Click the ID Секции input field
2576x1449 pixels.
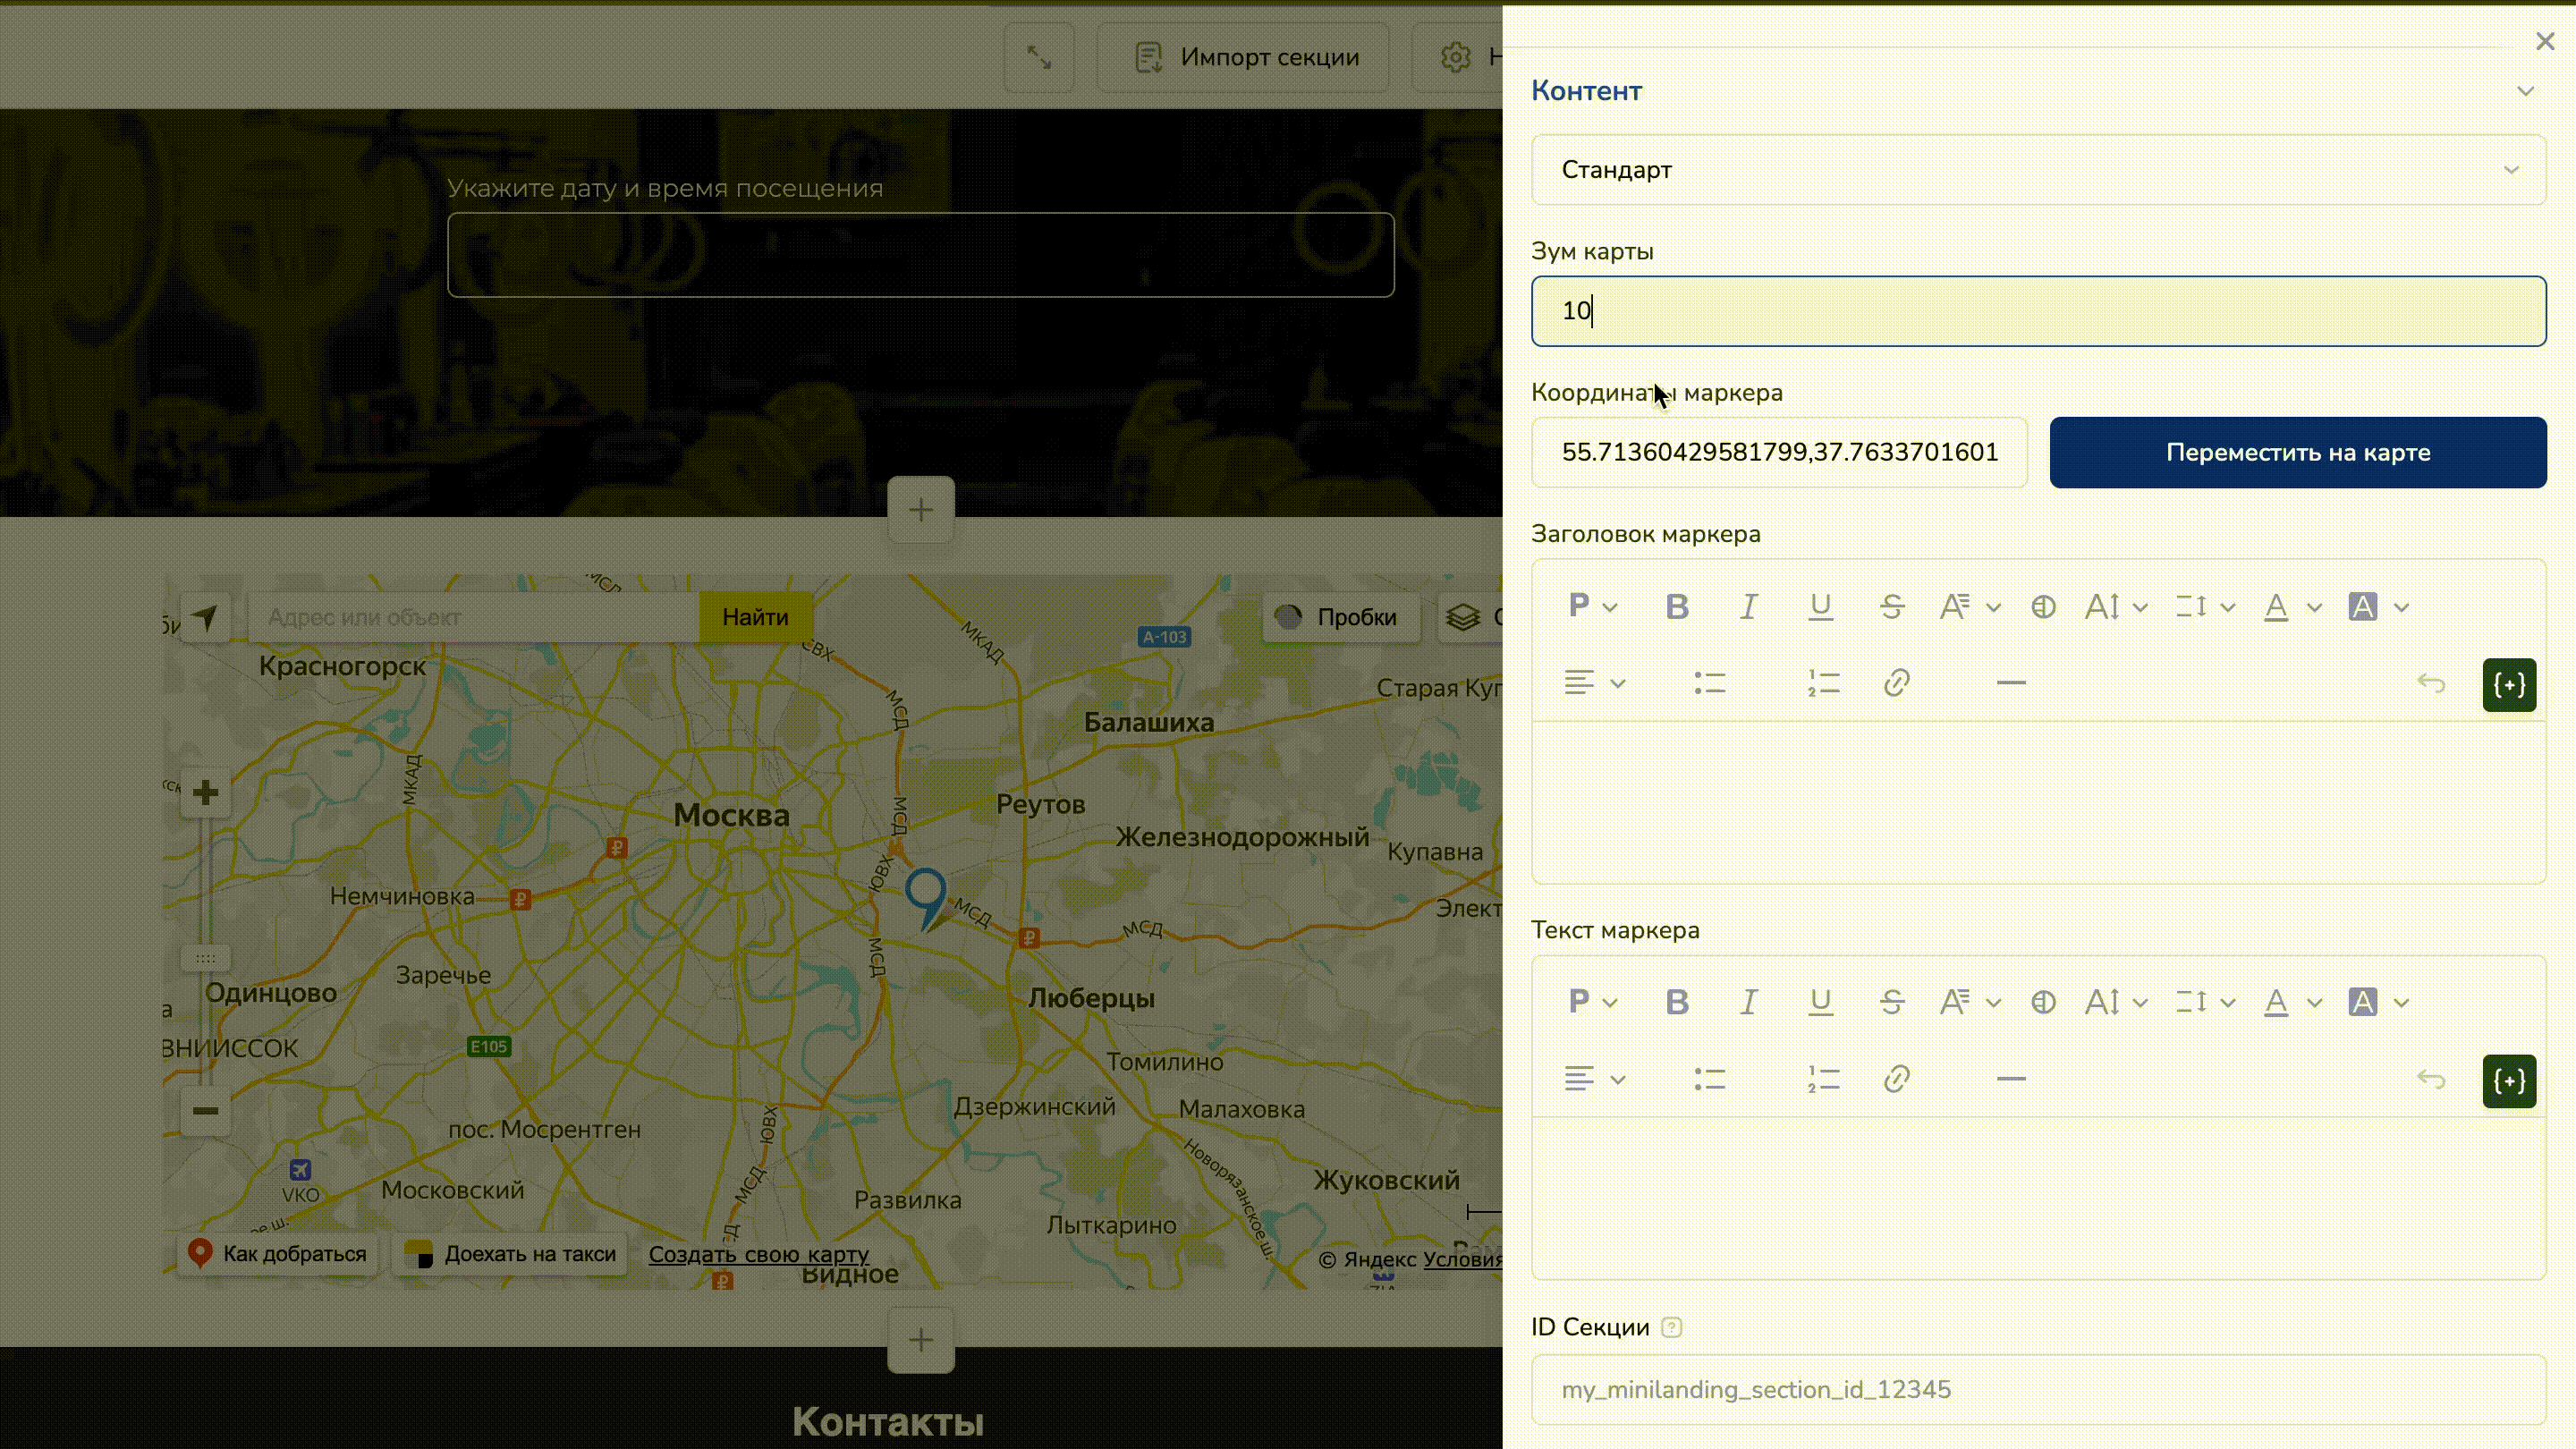pyautogui.click(x=2038, y=1389)
